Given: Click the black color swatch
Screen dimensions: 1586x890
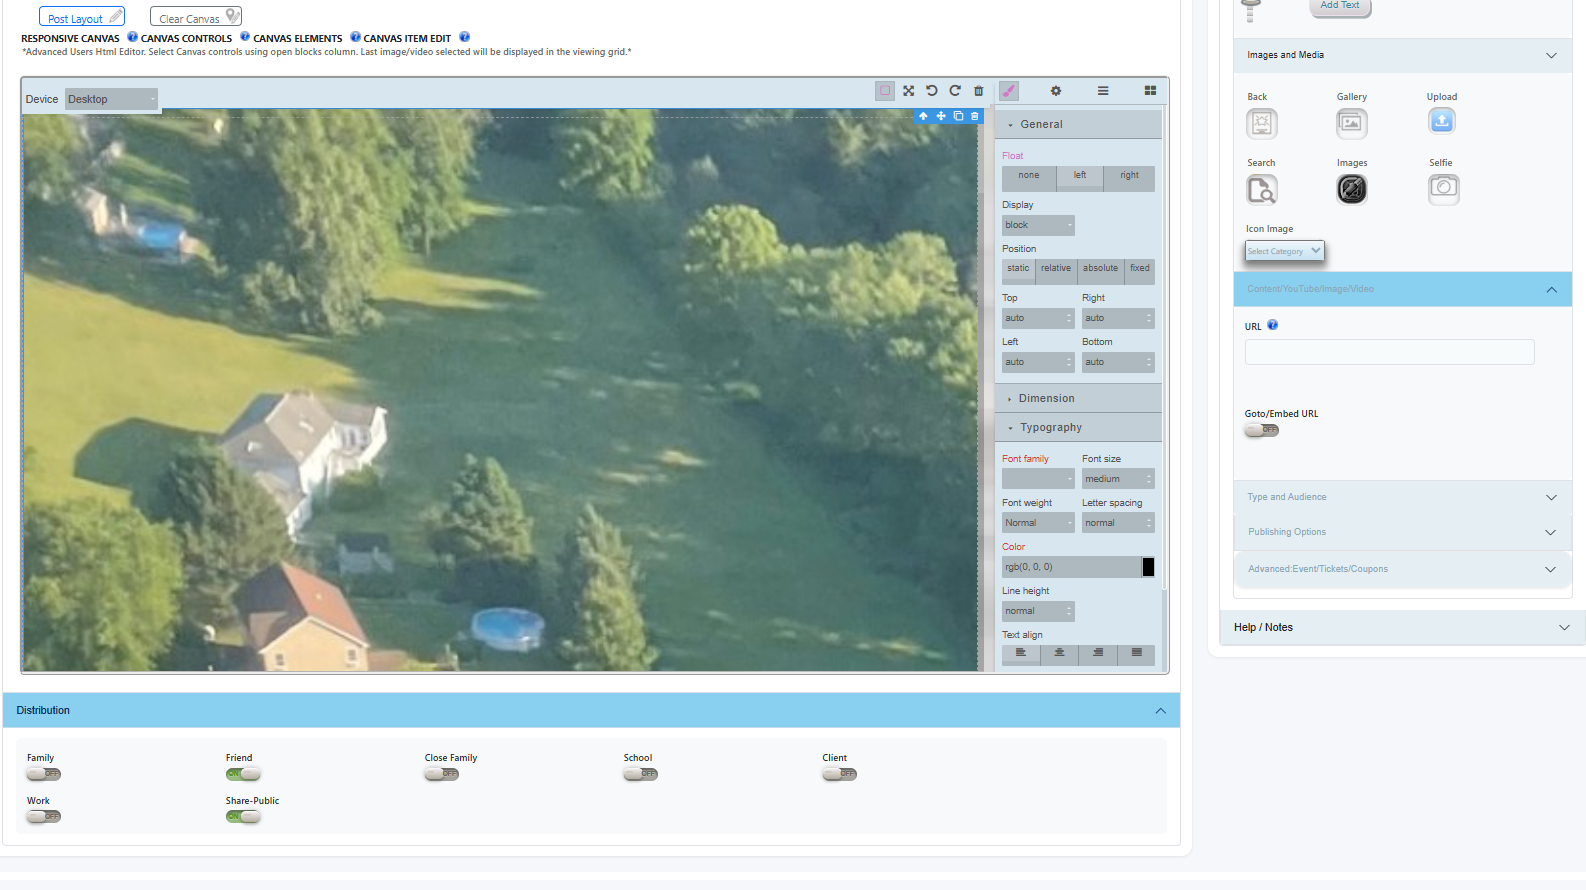Looking at the screenshot, I should pyautogui.click(x=1148, y=567).
